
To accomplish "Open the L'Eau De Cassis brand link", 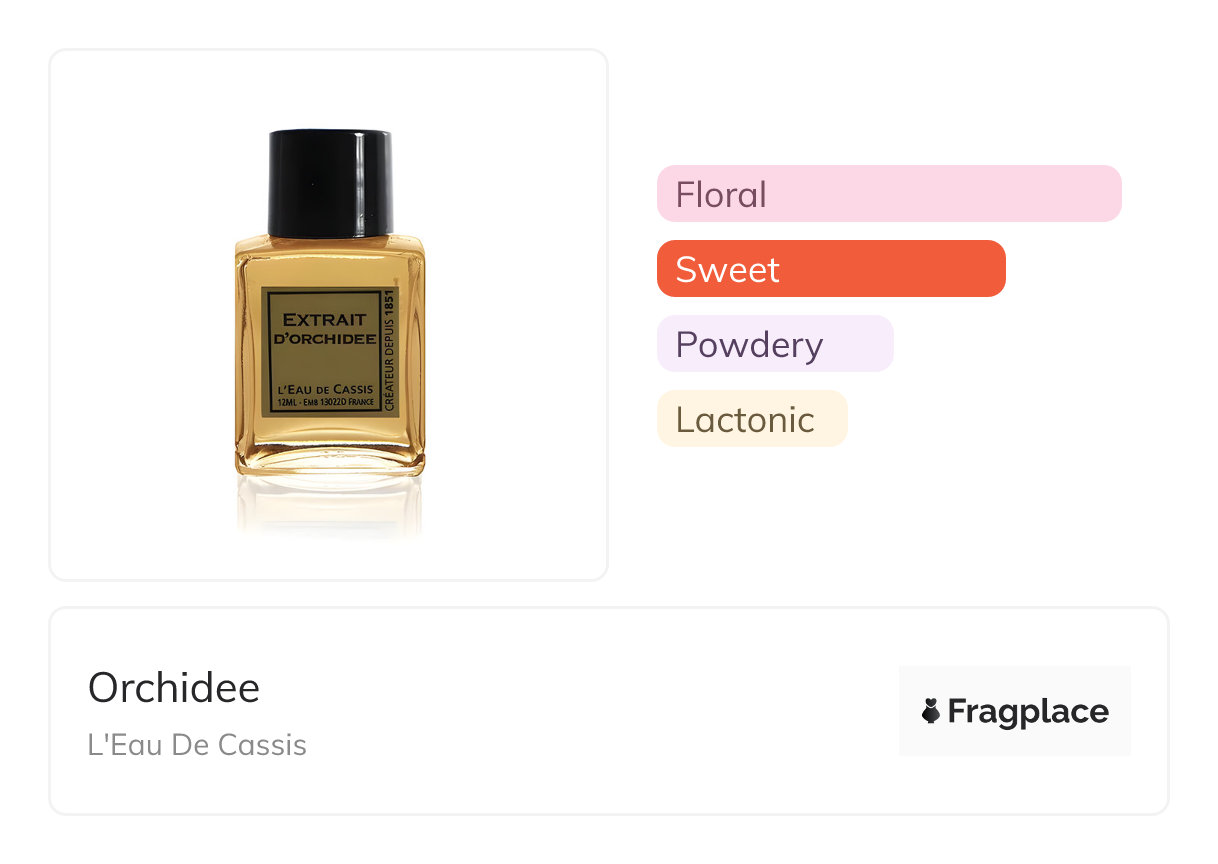I will point(197,745).
